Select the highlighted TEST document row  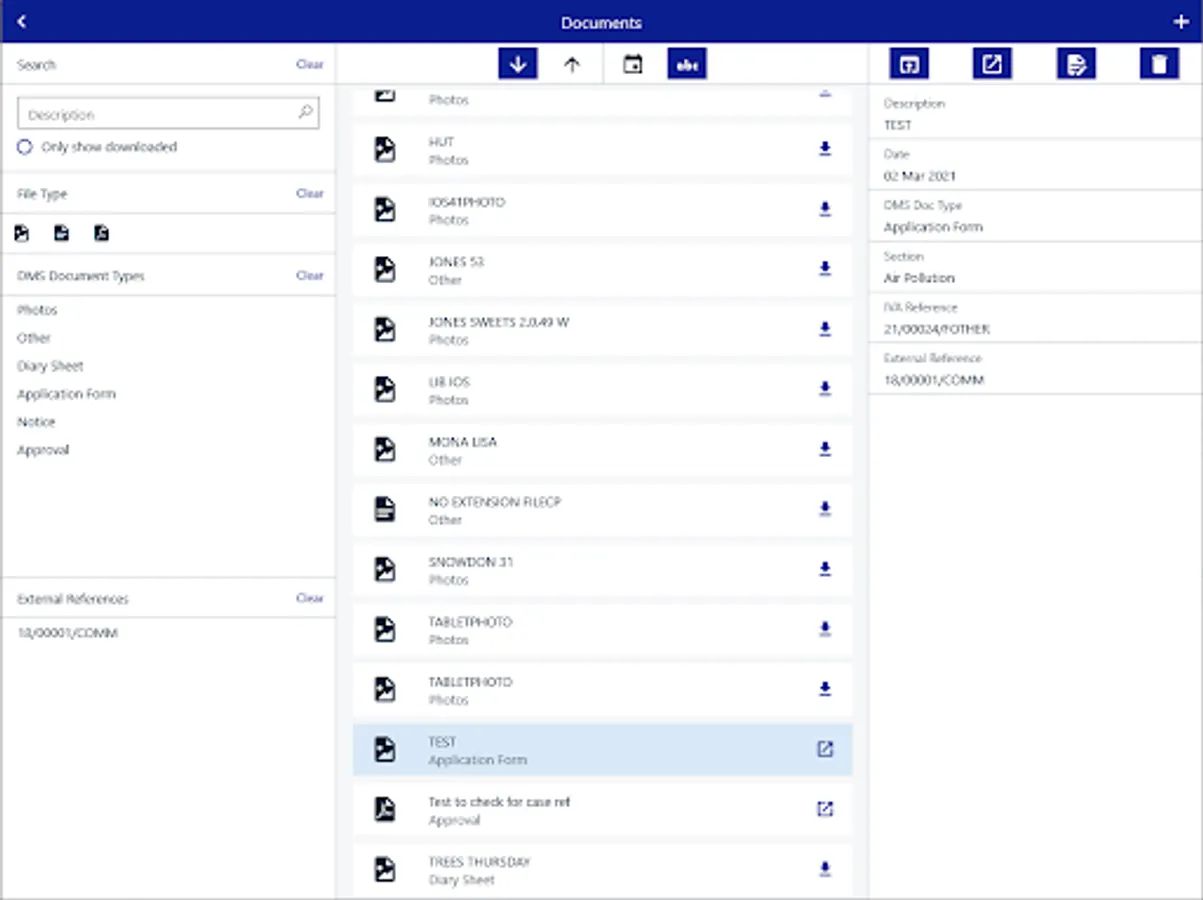click(603, 750)
